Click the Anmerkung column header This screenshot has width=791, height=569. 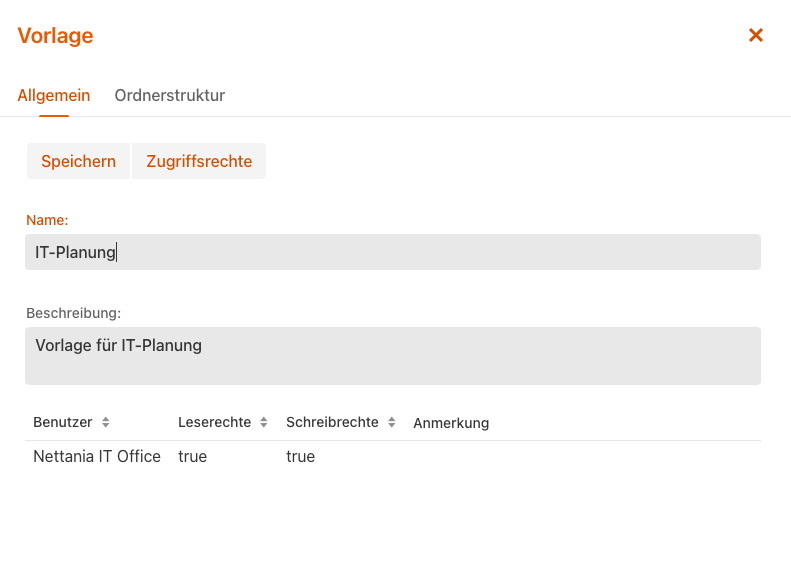(451, 423)
